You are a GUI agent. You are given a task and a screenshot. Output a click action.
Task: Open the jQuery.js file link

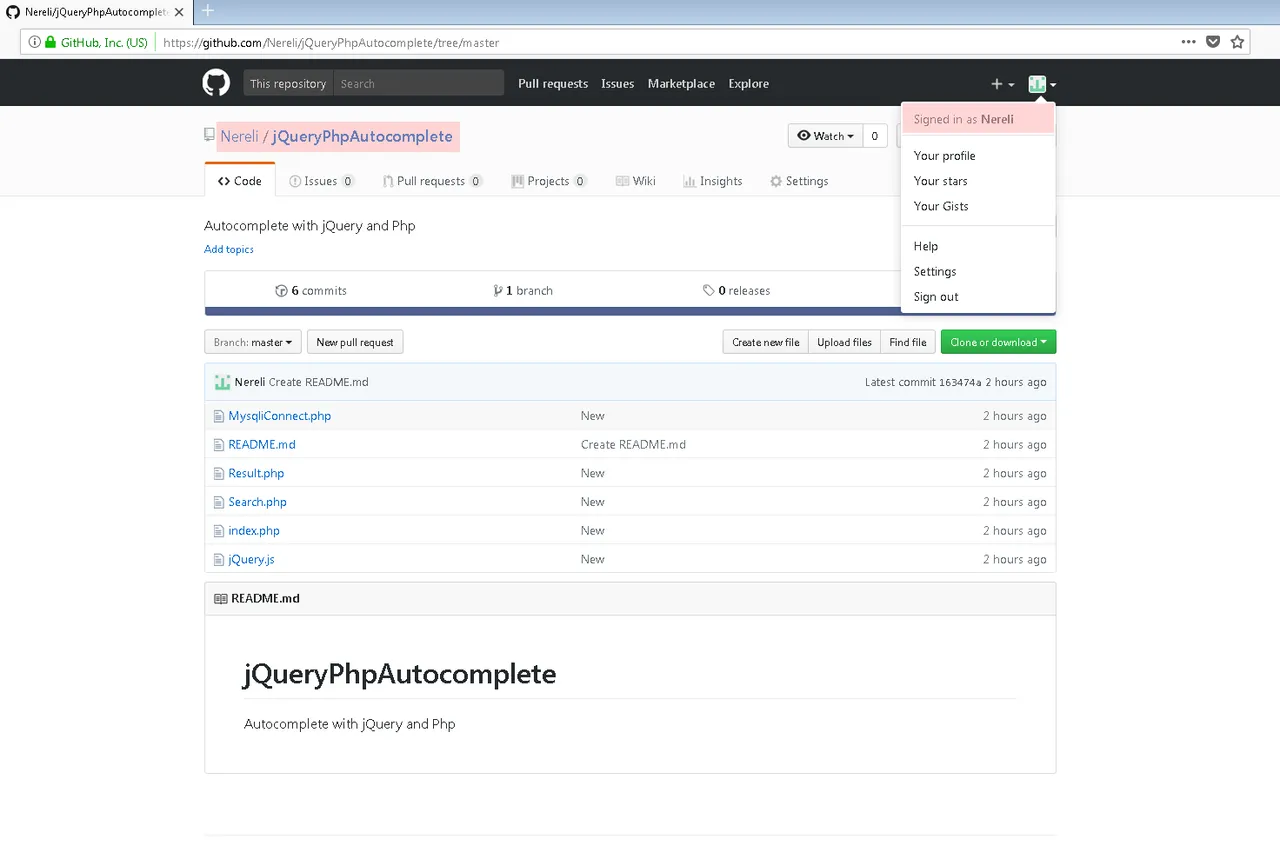pos(251,559)
